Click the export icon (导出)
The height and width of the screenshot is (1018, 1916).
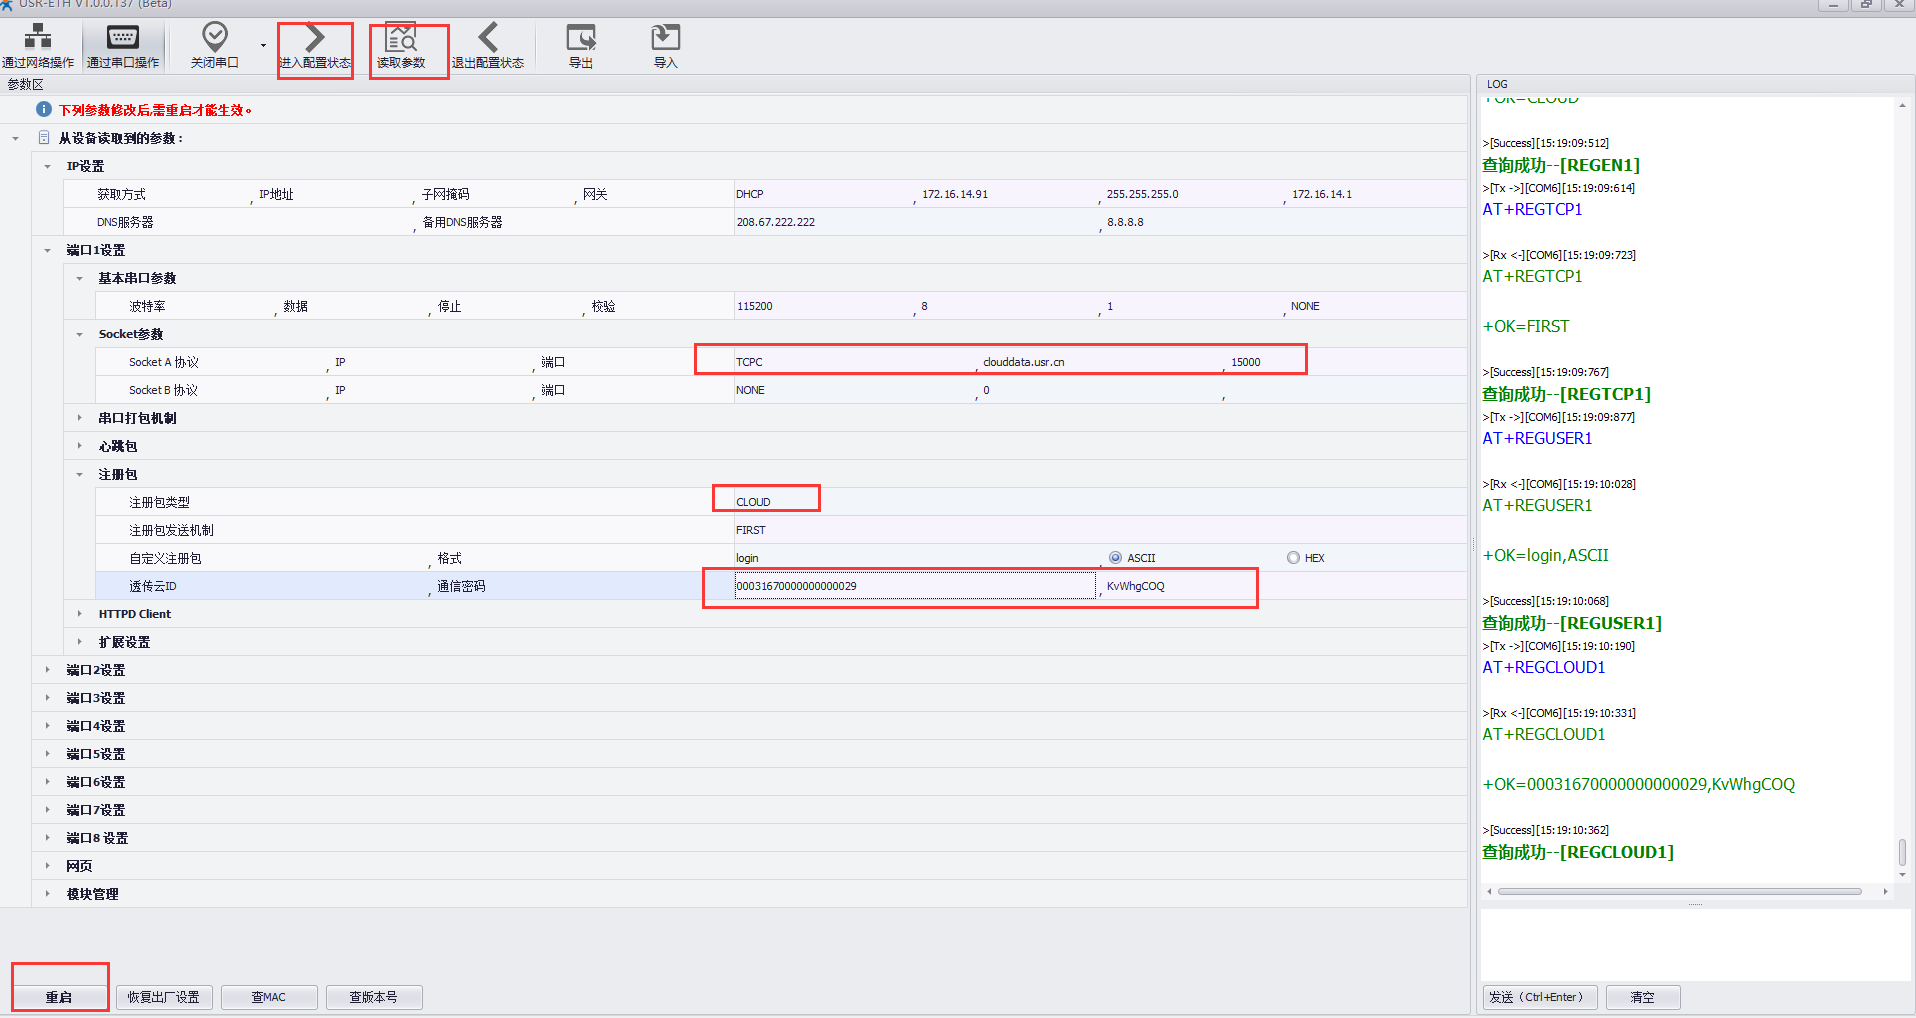(581, 46)
